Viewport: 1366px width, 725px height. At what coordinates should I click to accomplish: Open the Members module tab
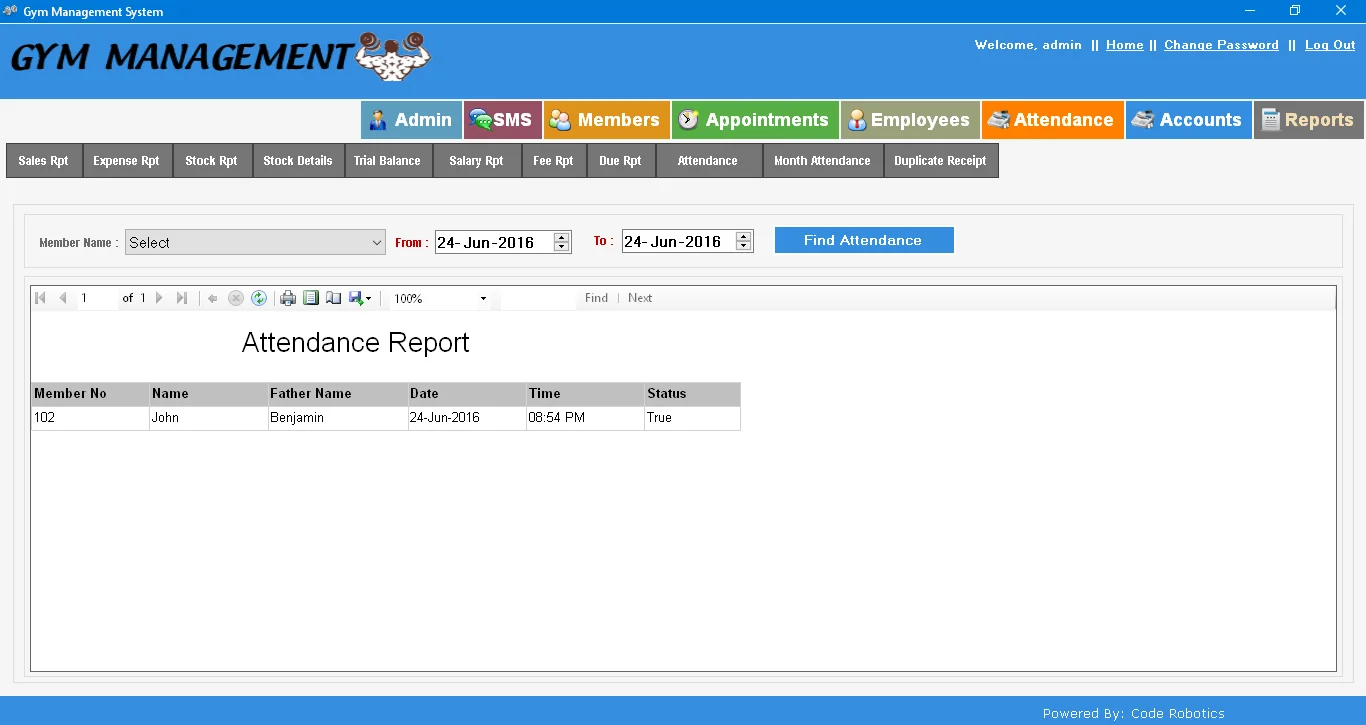607,120
